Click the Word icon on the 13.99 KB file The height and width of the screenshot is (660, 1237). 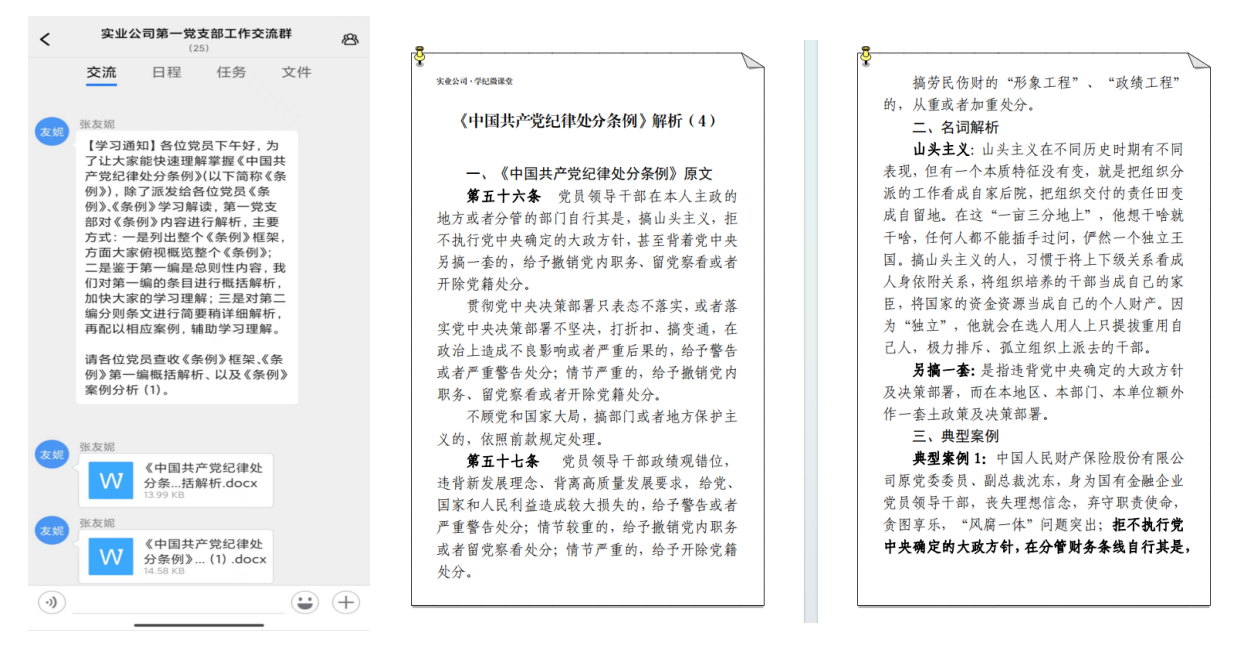coord(110,480)
